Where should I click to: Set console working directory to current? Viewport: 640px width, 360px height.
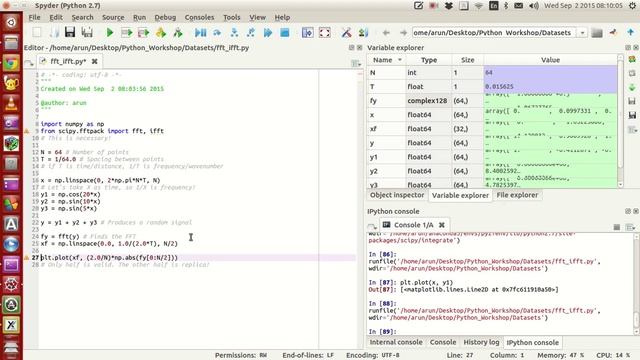tap(613, 33)
